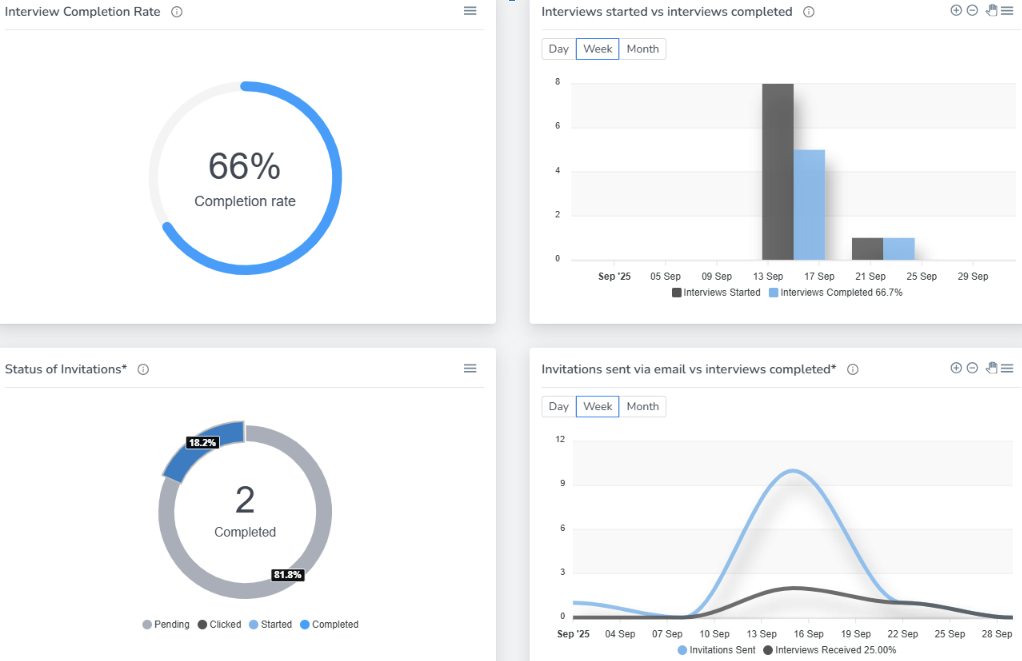Zoom in on Interviews started vs completed chart
Viewport: 1022px width, 661px height.
coord(956,10)
